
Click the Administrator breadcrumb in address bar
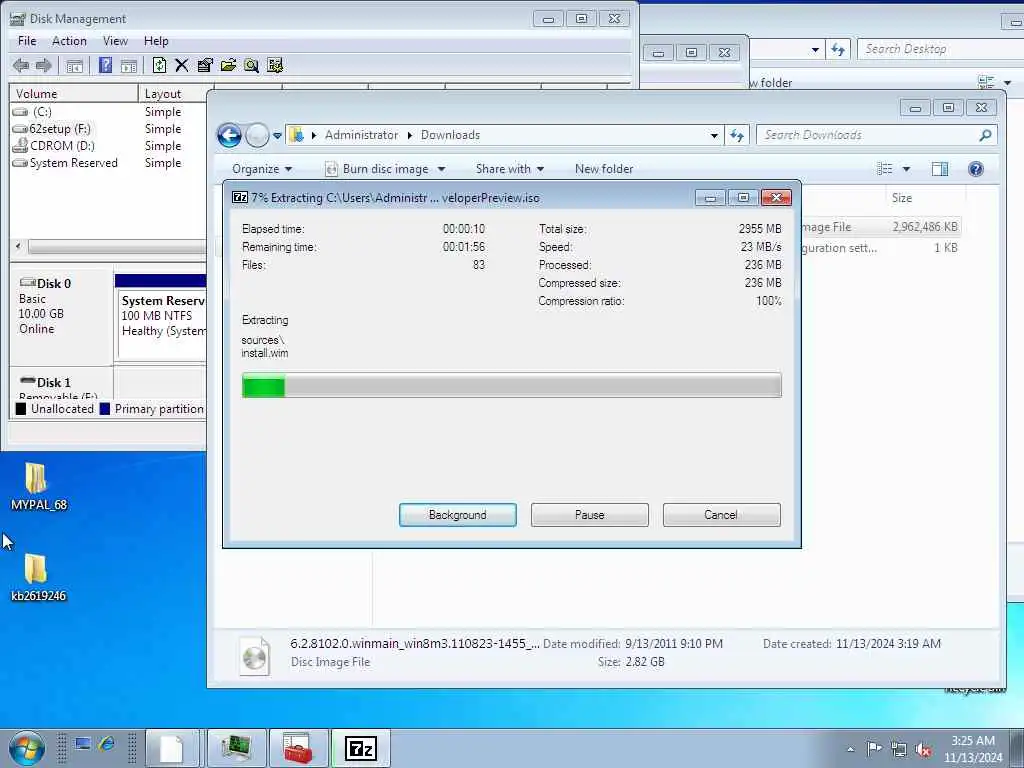pyautogui.click(x=361, y=135)
